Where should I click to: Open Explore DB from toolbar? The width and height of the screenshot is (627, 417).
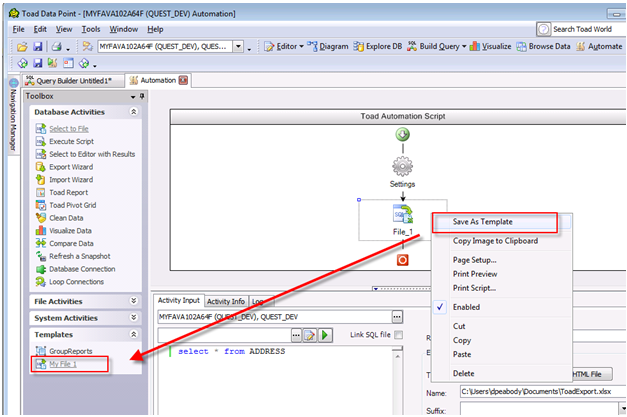pyautogui.click(x=378, y=46)
